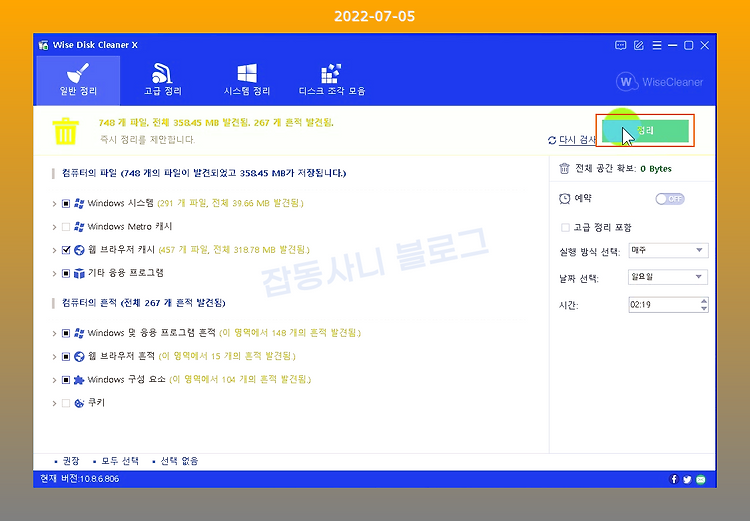Select the Windows 시스템 row label
The width and height of the screenshot is (750, 521).
(x=121, y=203)
